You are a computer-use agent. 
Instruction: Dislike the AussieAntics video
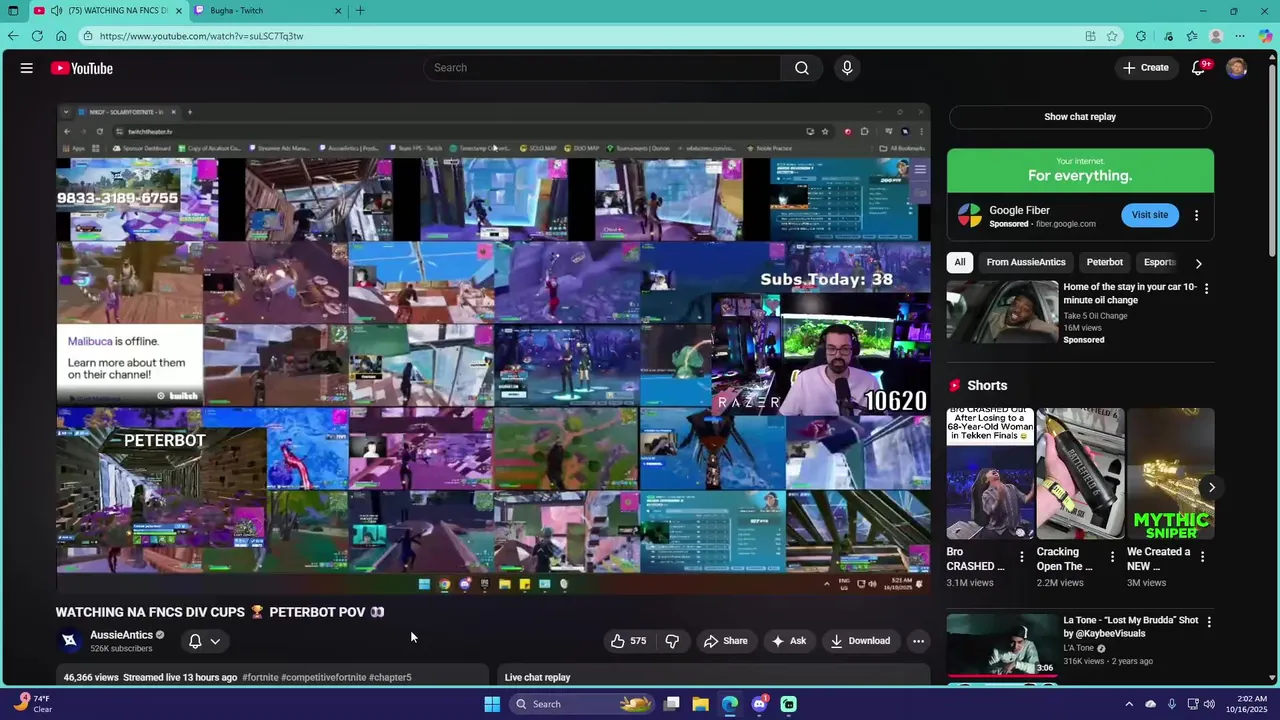672,641
